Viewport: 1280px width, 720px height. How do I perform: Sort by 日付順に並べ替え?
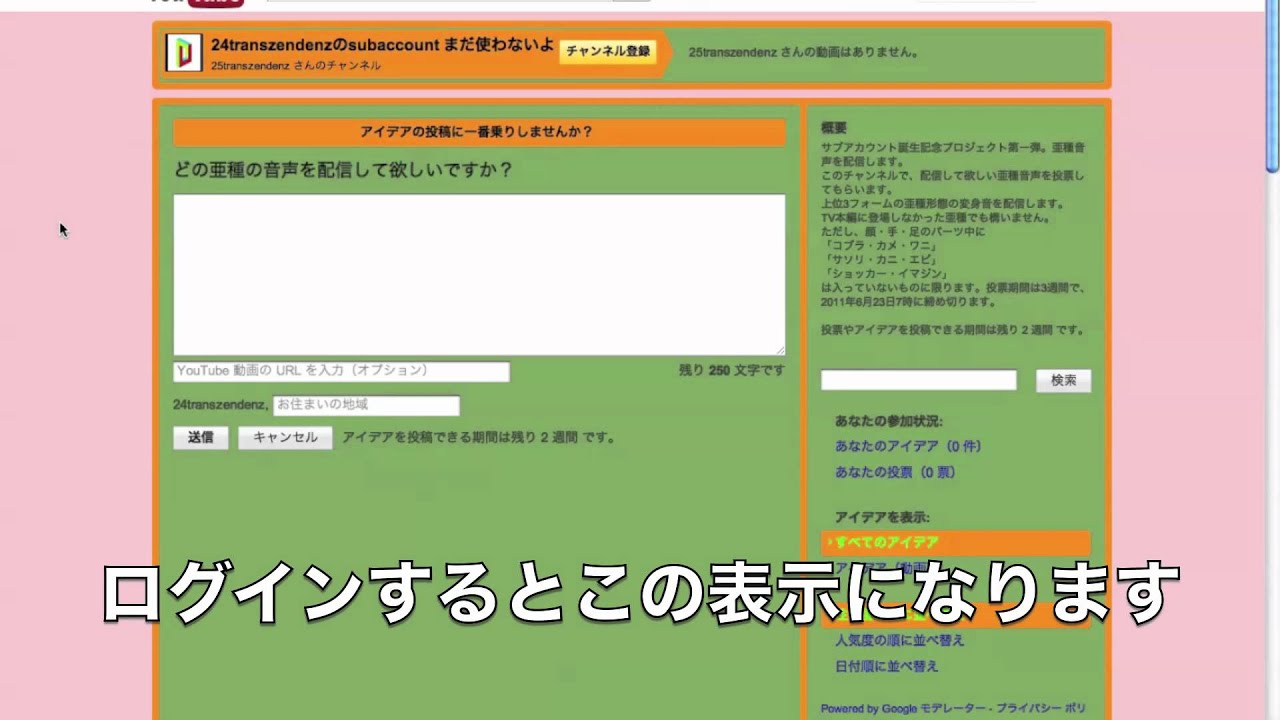click(886, 666)
